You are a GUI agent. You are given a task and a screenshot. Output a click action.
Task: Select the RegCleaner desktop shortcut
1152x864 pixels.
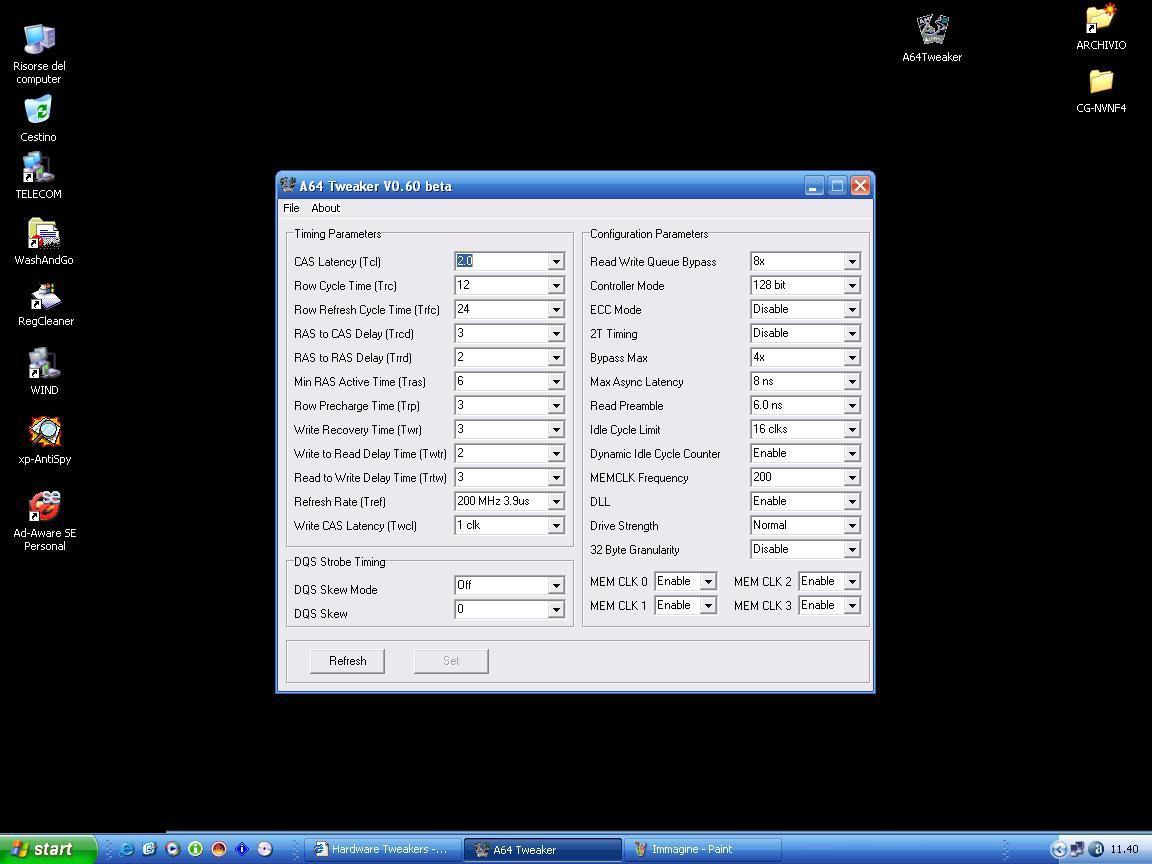(46, 305)
